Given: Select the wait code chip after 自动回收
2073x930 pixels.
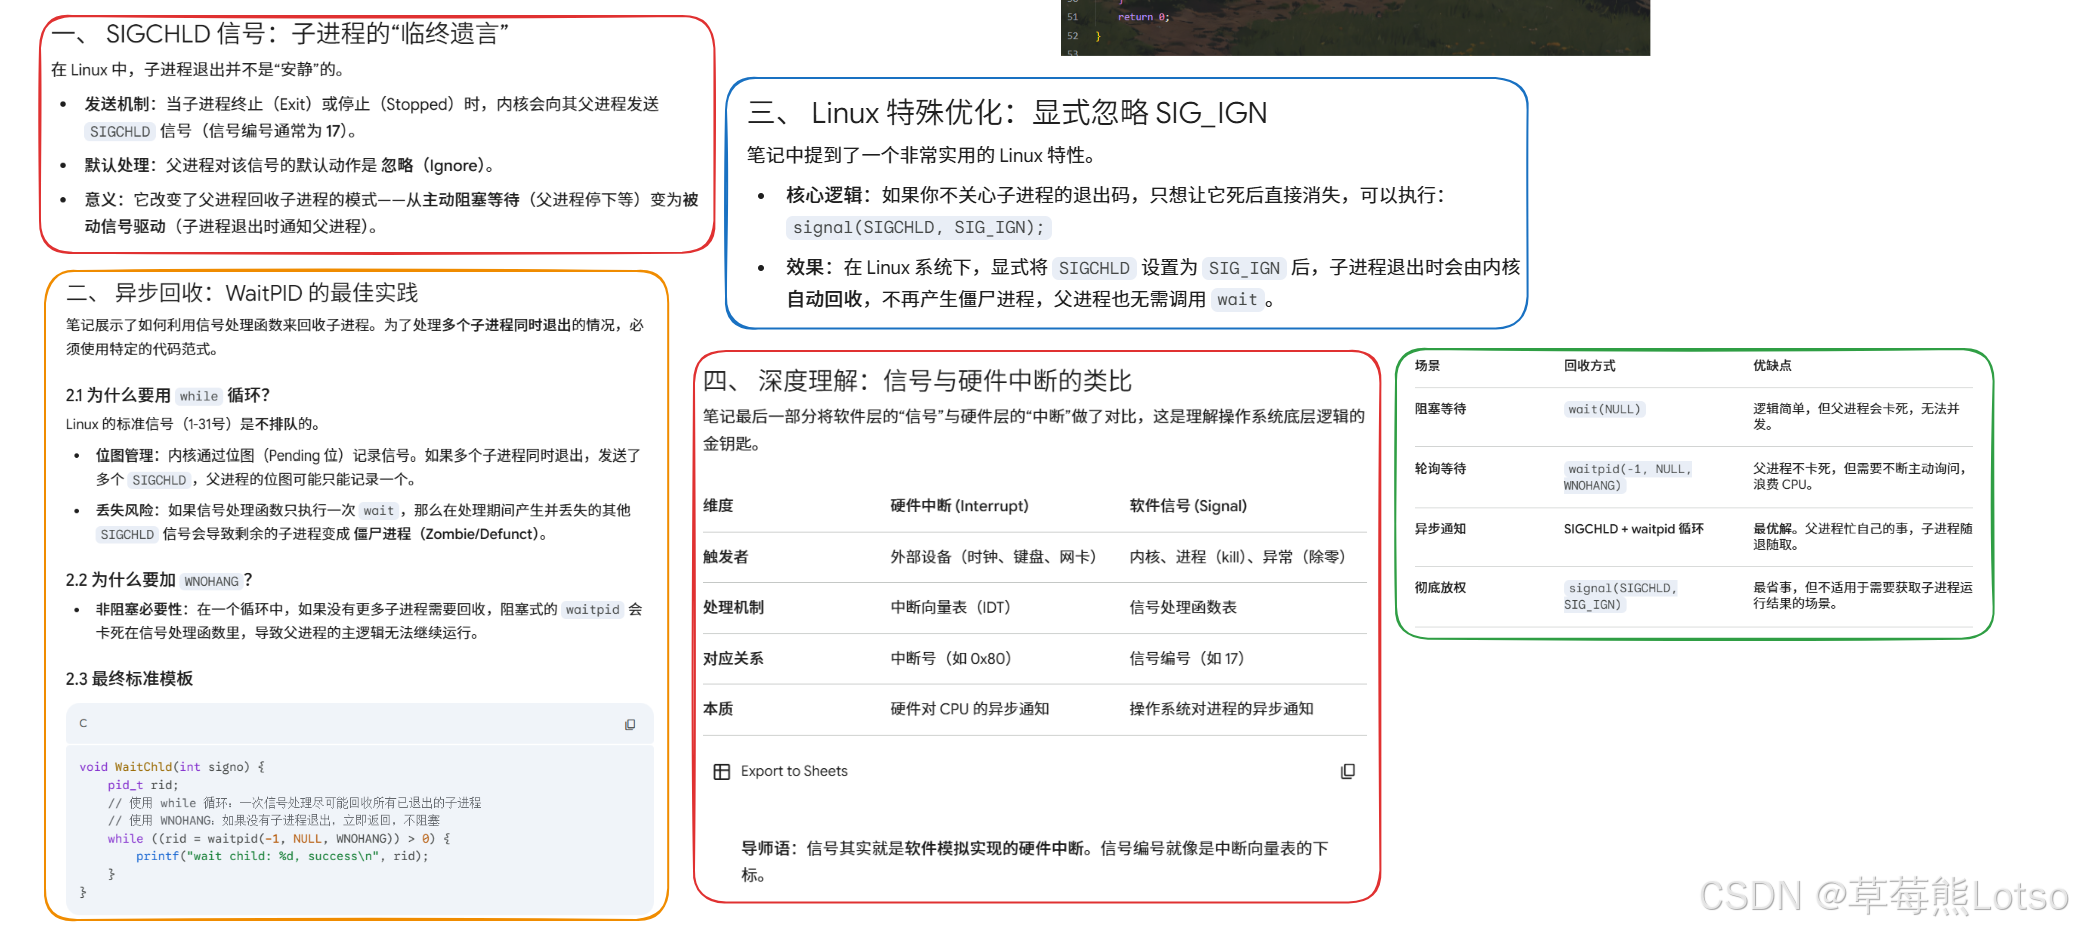Looking at the screenshot, I should [1236, 300].
